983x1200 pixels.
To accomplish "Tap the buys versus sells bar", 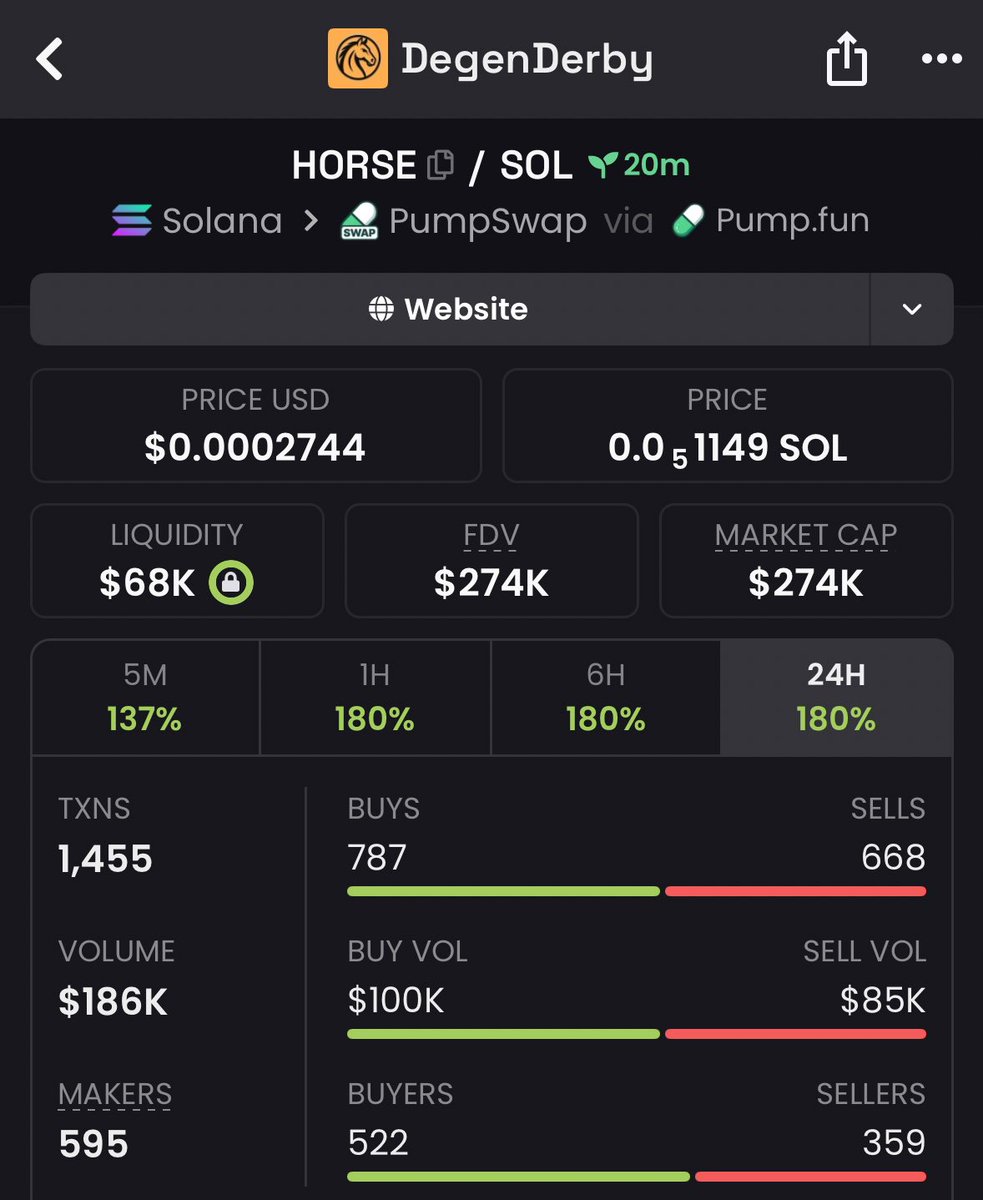I will pos(637,891).
